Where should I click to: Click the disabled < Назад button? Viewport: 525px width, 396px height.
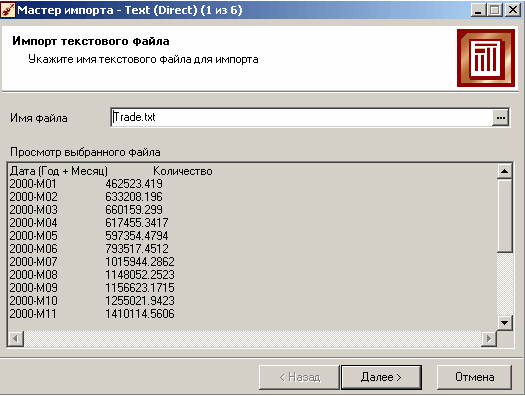point(299,377)
